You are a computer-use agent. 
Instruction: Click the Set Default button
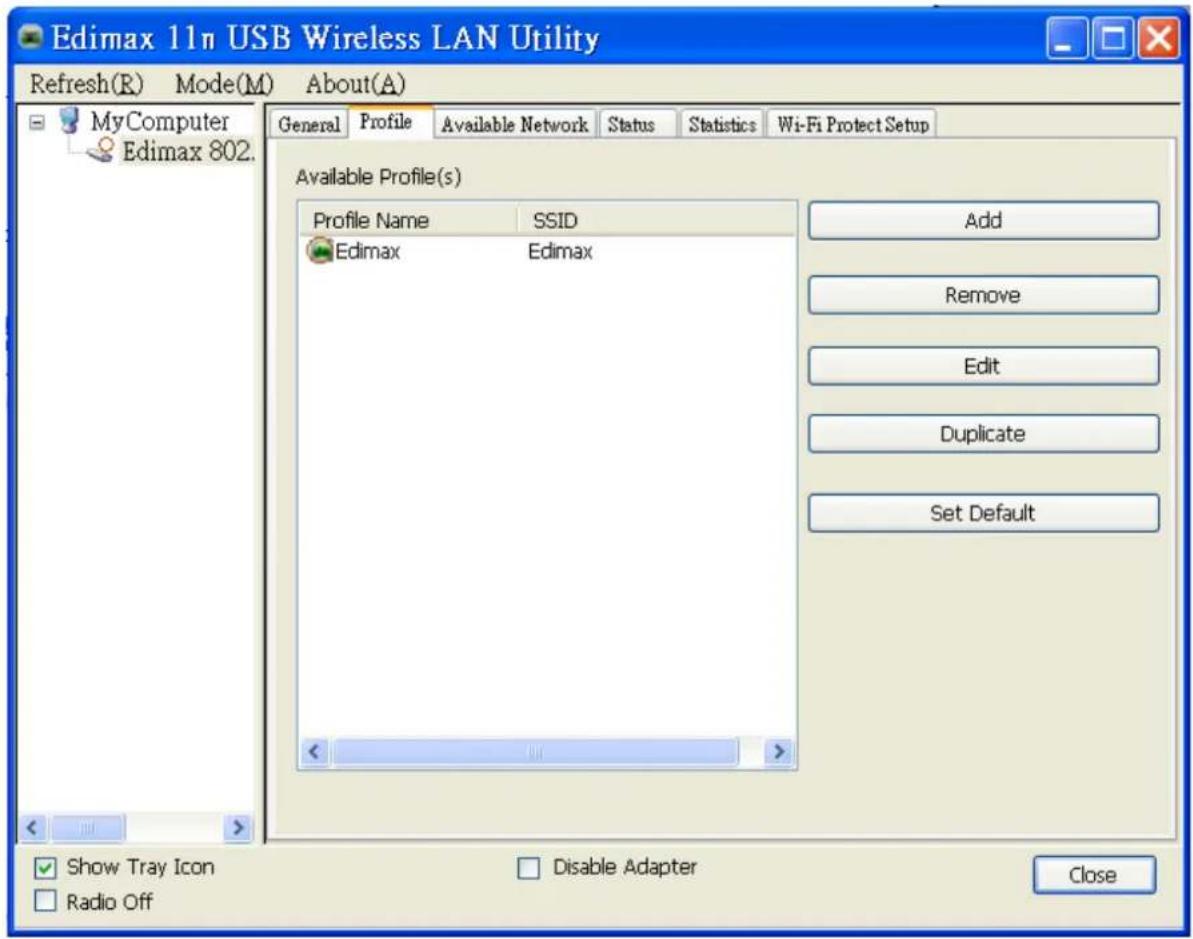(983, 513)
